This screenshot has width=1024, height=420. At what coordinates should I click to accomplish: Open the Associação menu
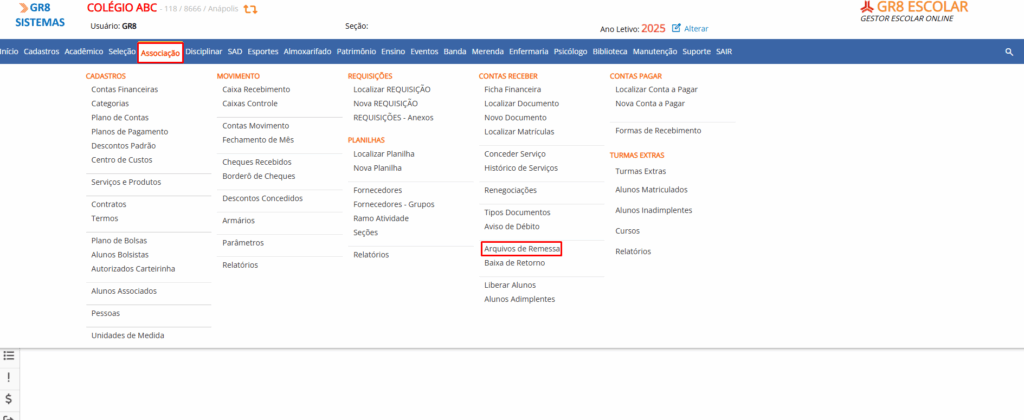(x=160, y=52)
